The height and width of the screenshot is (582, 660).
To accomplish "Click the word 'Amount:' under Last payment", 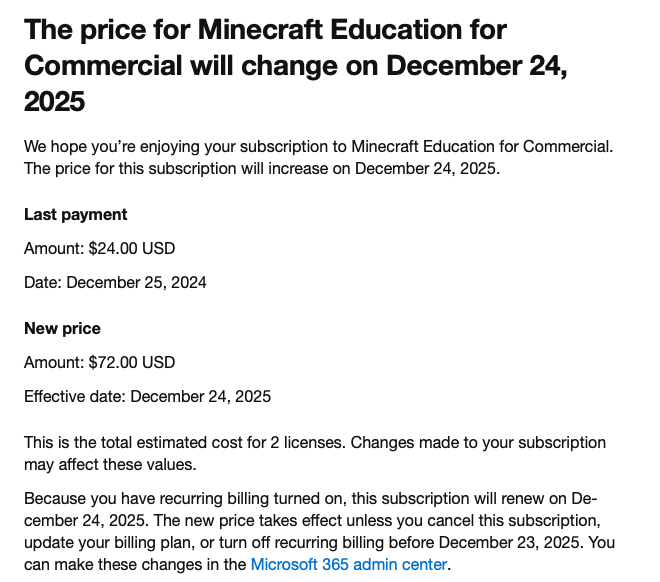I will [54, 248].
